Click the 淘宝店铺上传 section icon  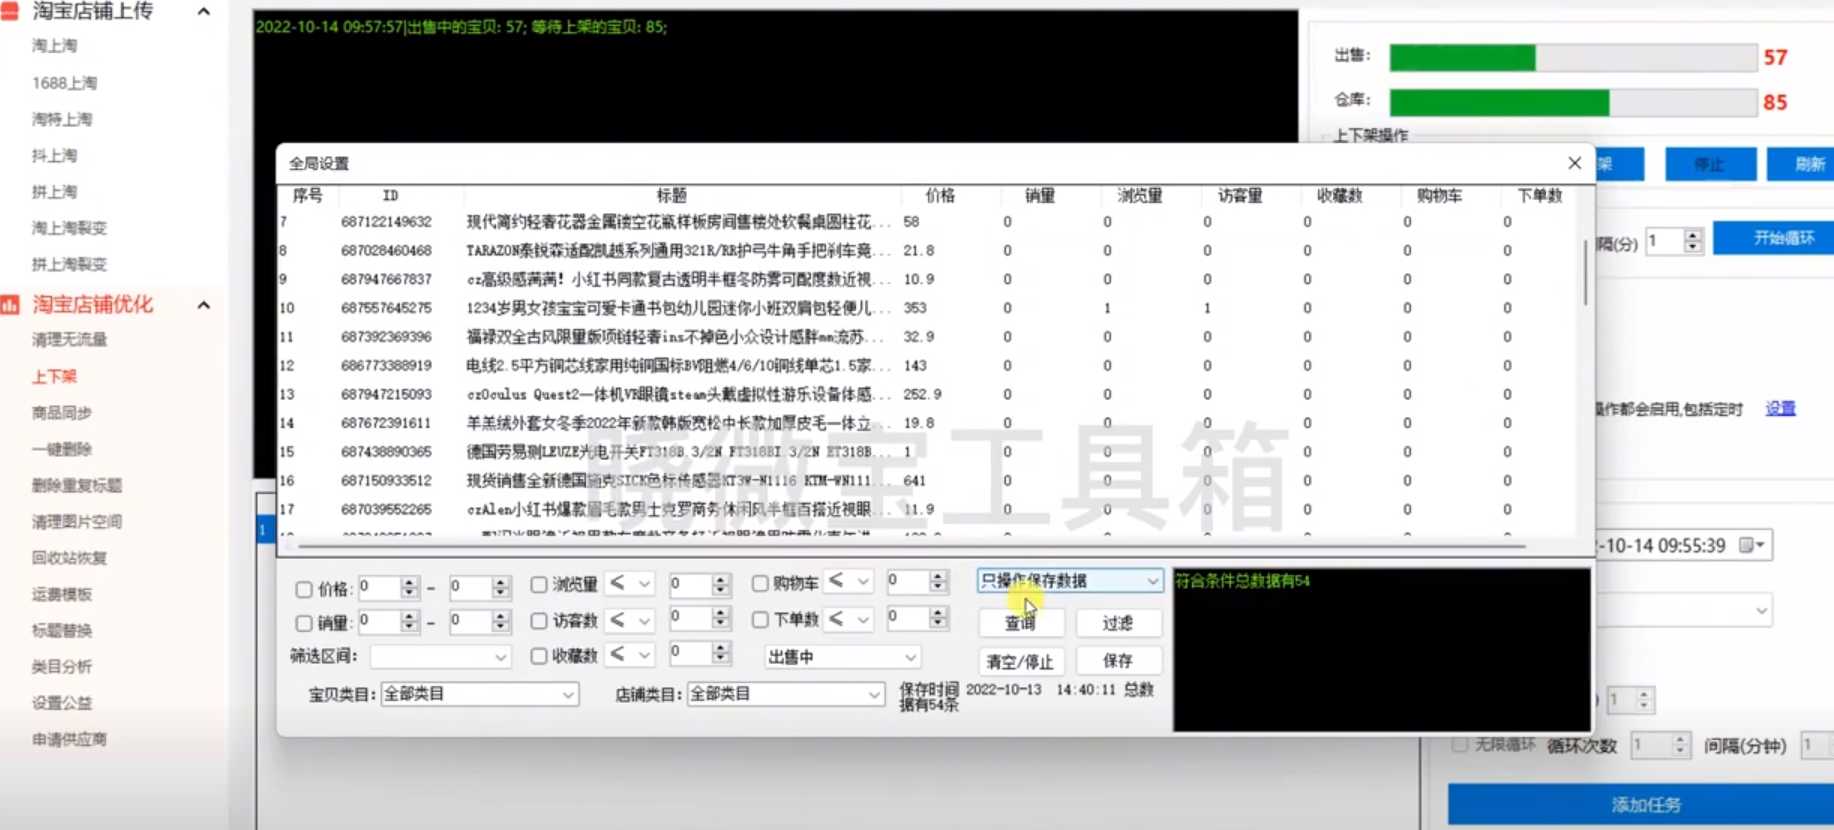point(10,11)
